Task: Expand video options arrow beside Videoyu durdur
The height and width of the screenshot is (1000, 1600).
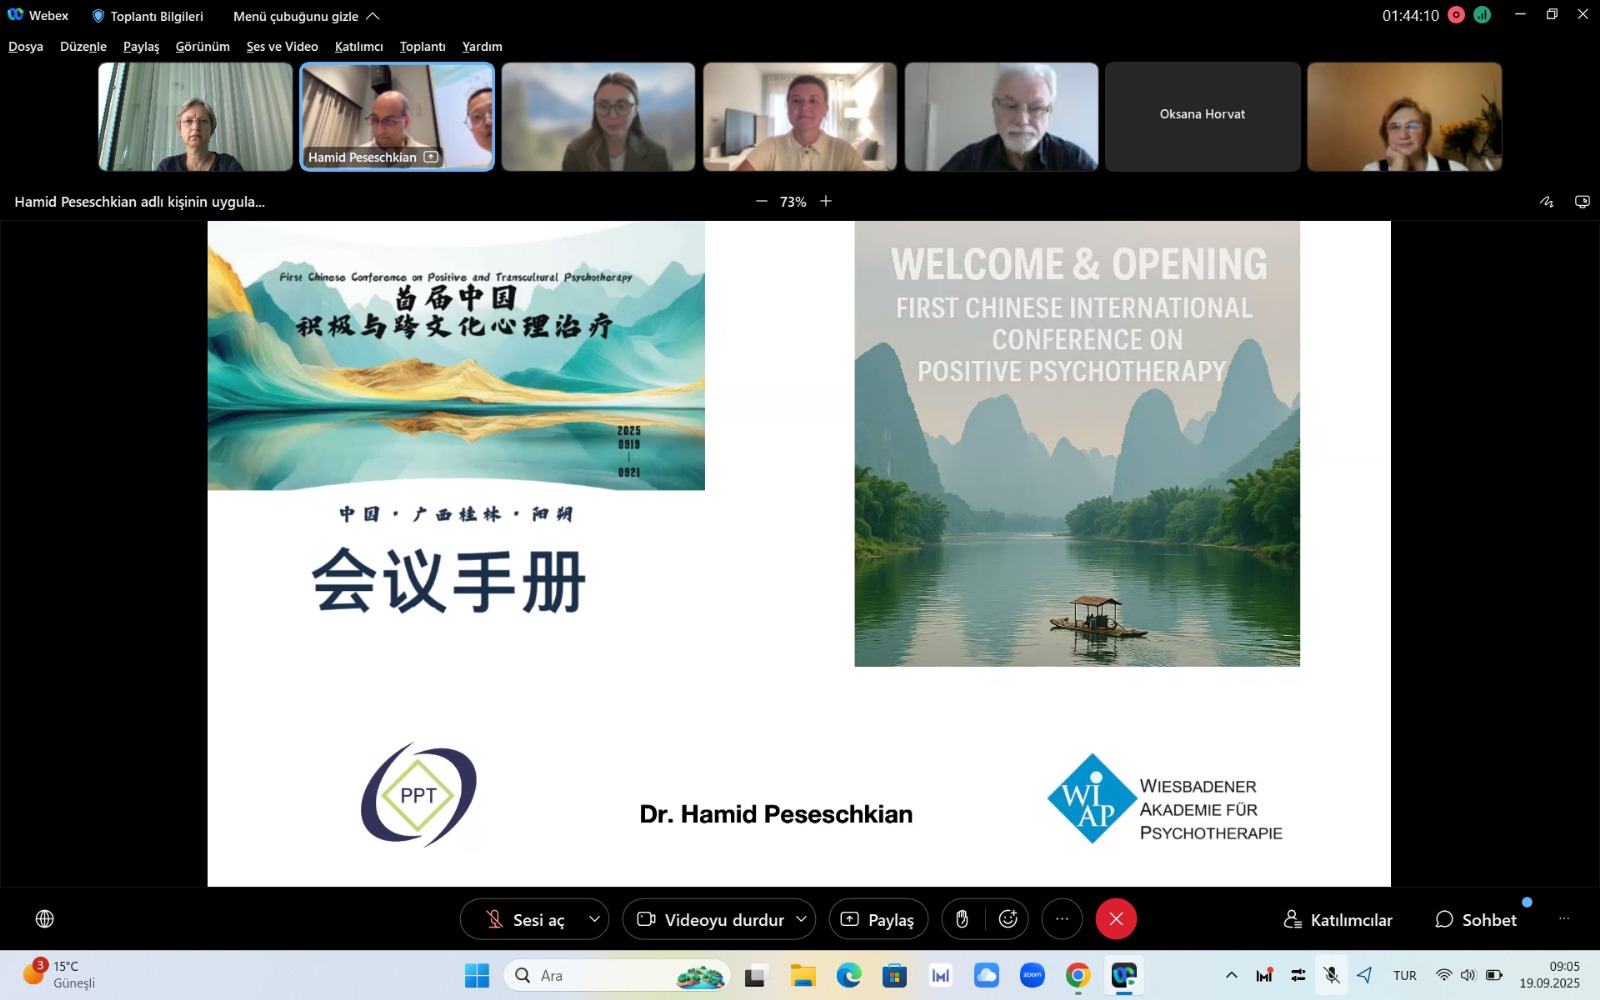Action: pos(801,919)
